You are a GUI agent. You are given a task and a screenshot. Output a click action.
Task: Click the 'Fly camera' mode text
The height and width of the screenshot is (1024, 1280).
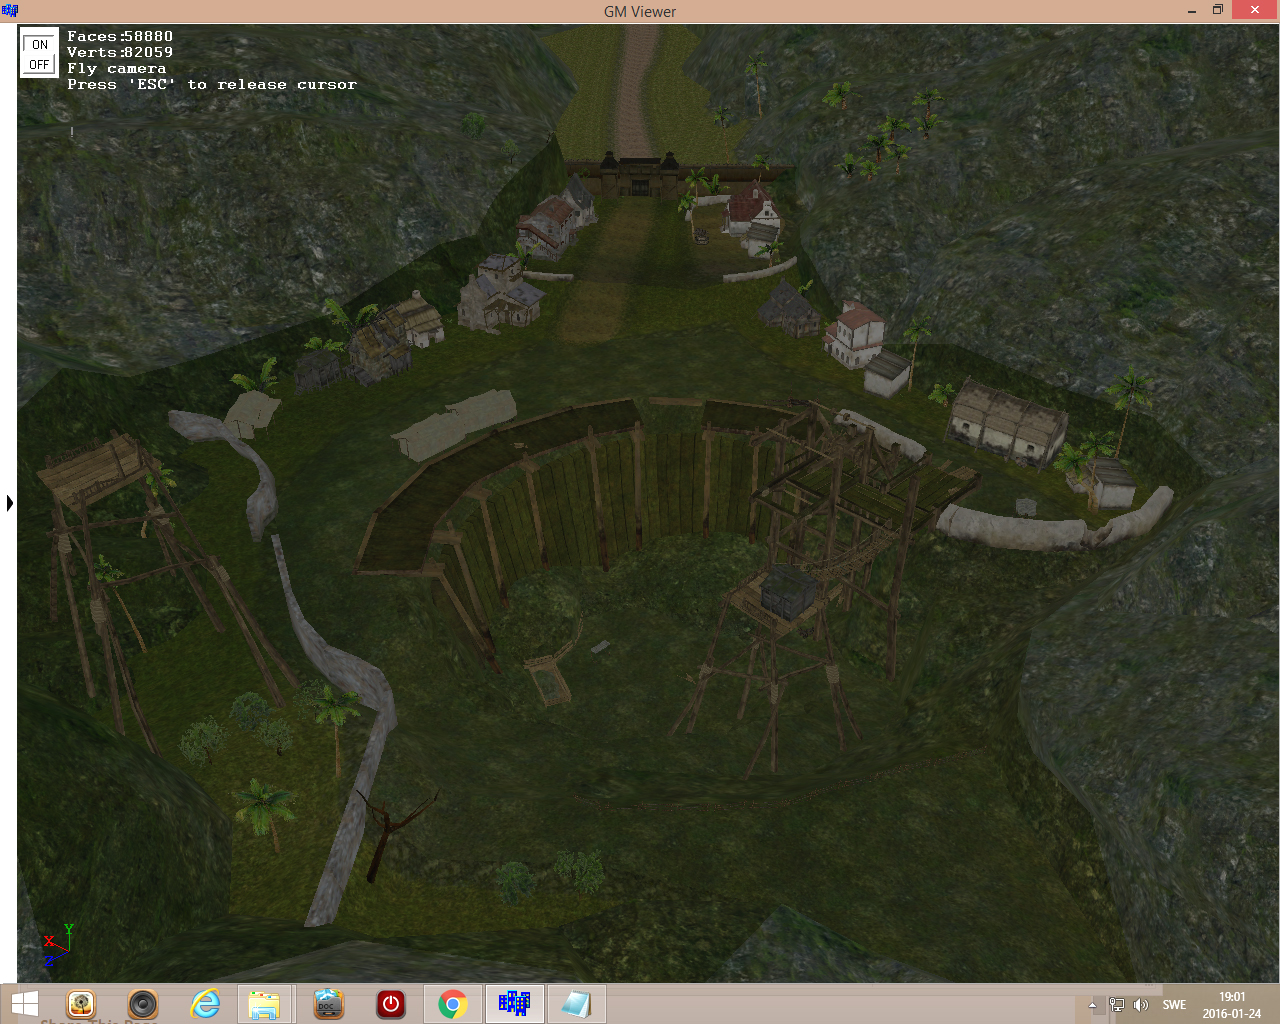117,69
